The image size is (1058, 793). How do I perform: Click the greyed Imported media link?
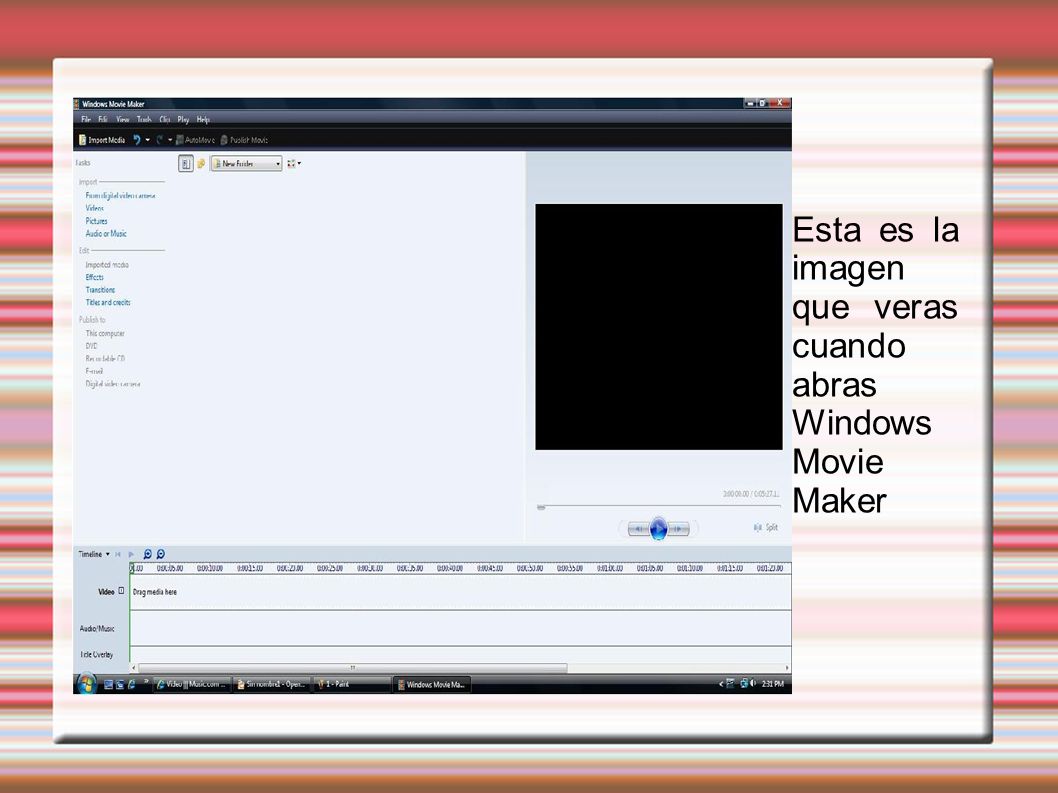[x=107, y=265]
